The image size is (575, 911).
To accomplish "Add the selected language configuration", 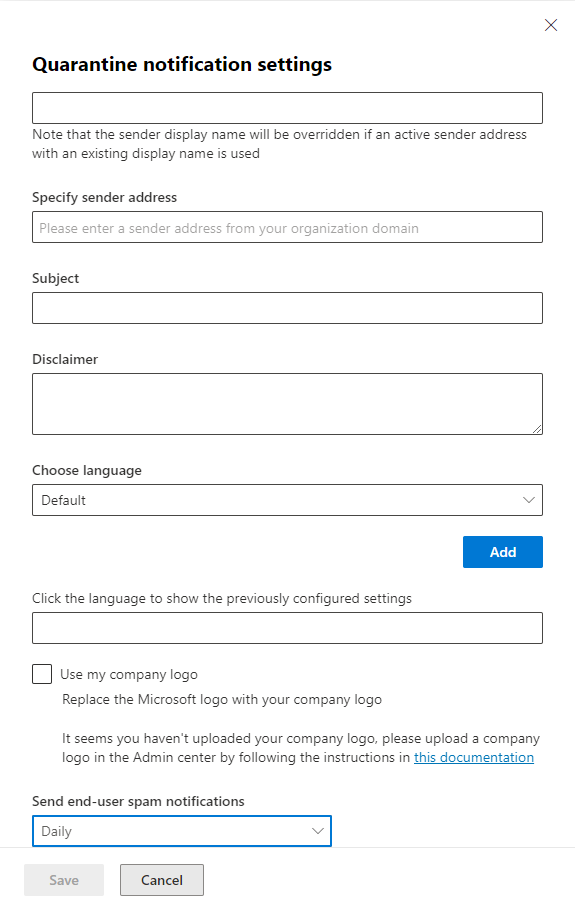I will (x=503, y=552).
